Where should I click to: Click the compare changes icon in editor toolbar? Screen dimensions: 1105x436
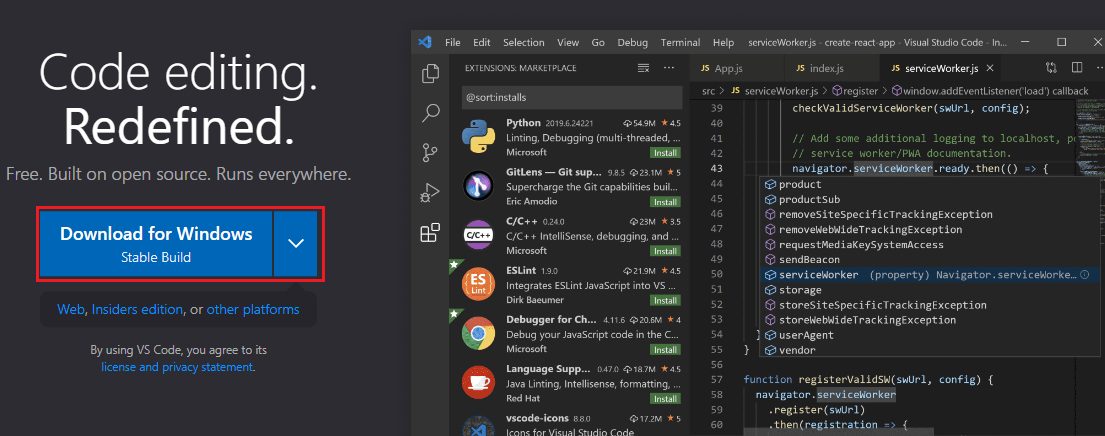coord(1051,68)
